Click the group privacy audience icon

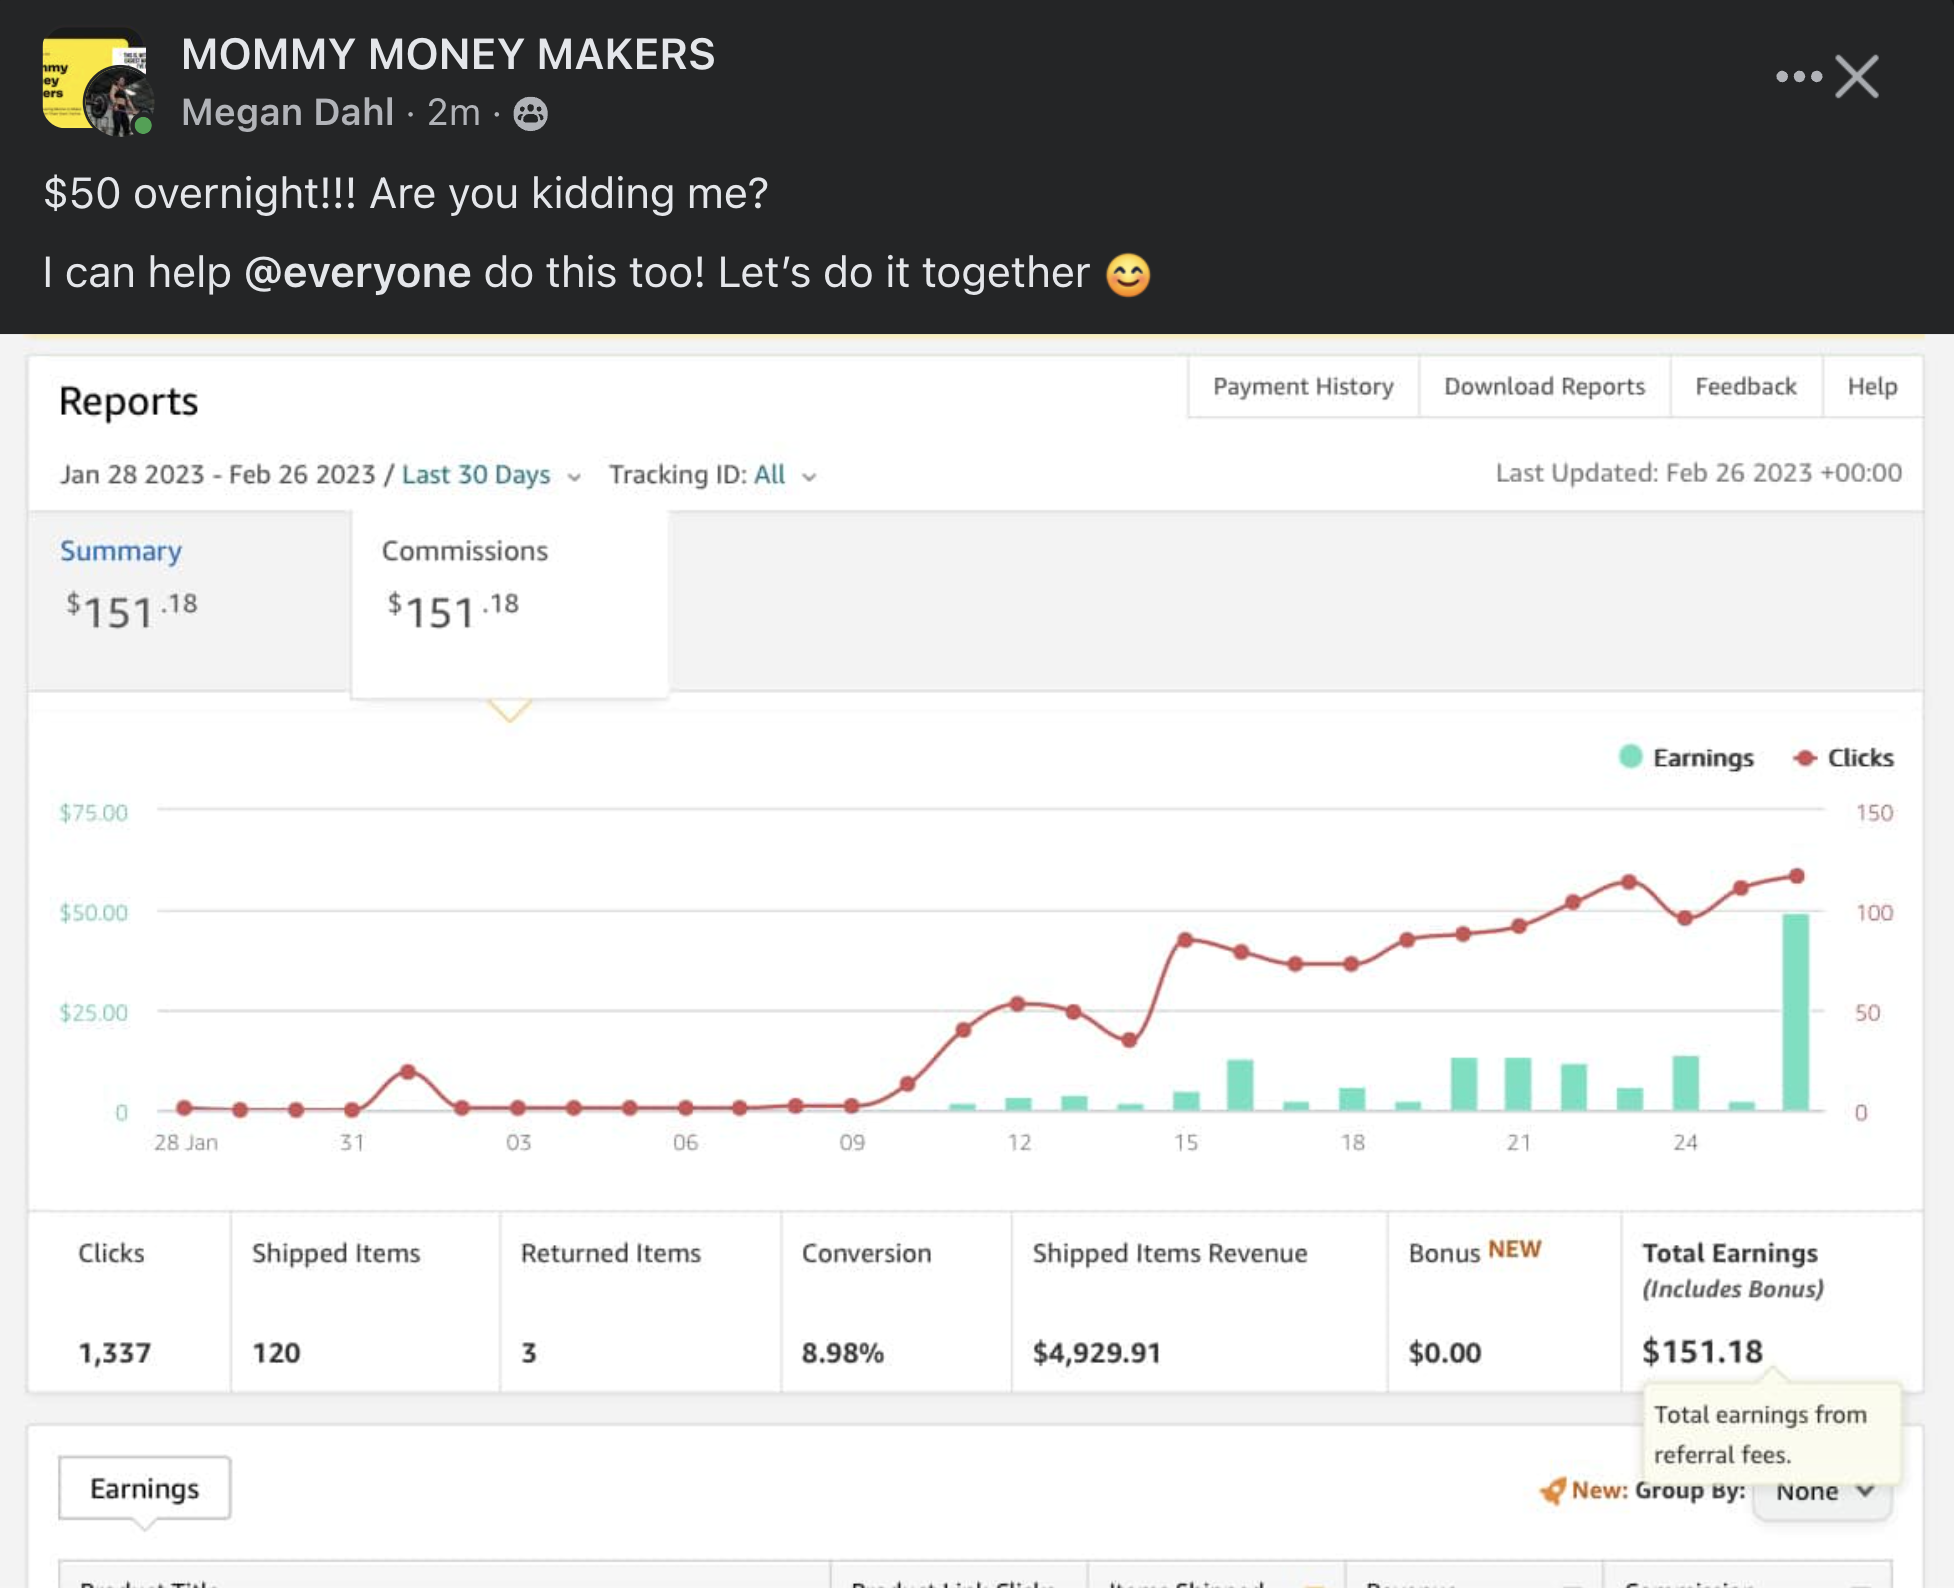click(x=530, y=114)
